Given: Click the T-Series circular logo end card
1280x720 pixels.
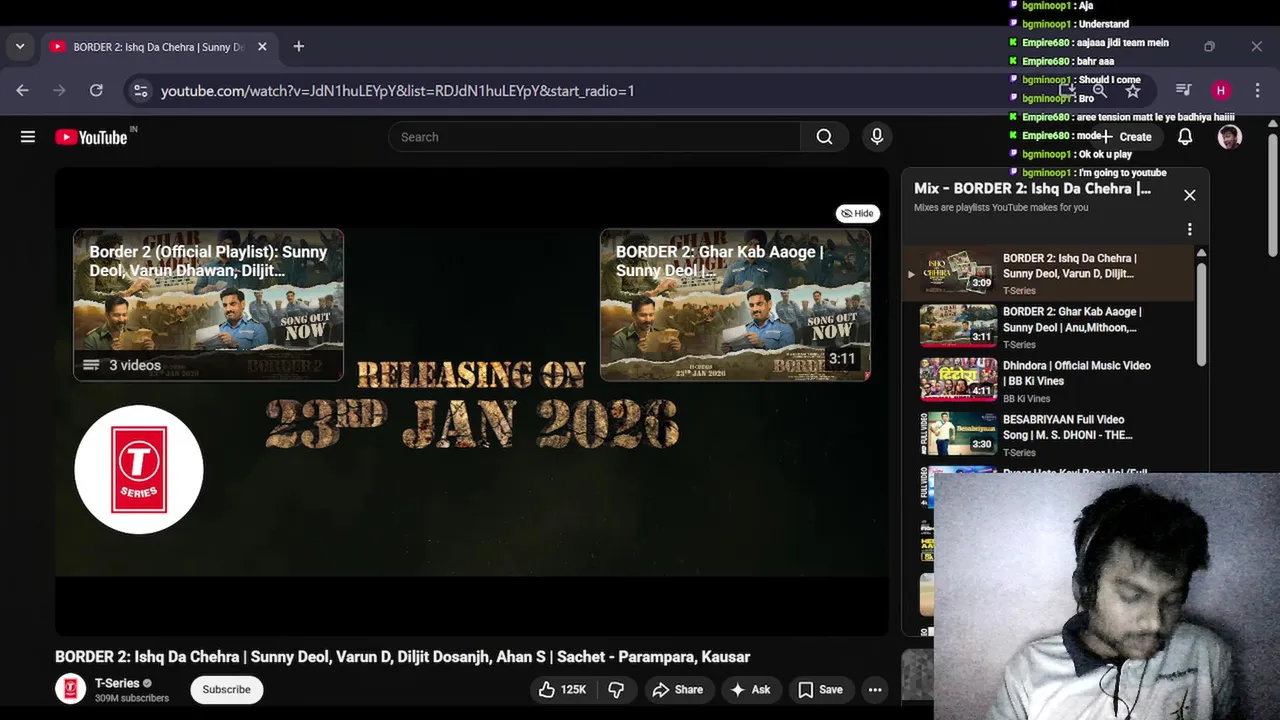Looking at the screenshot, I should coord(139,469).
